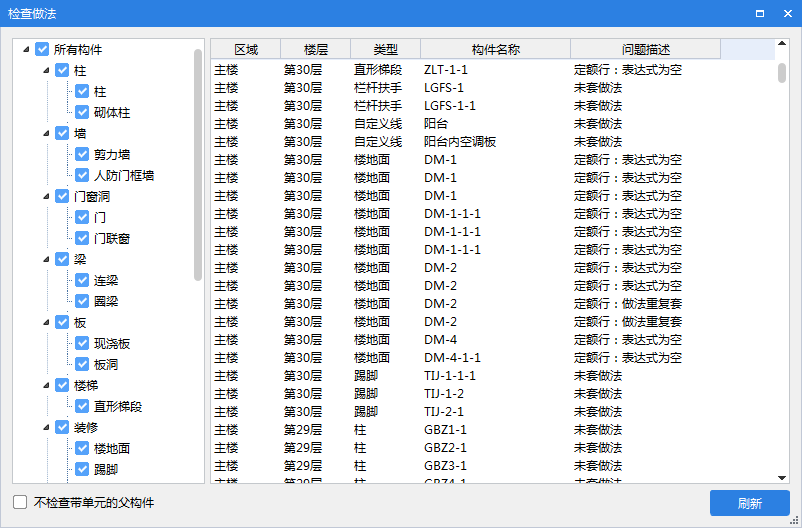Viewport: 802px width, 528px height.
Task: Sort by 构件名称 column header
Action: click(496, 49)
